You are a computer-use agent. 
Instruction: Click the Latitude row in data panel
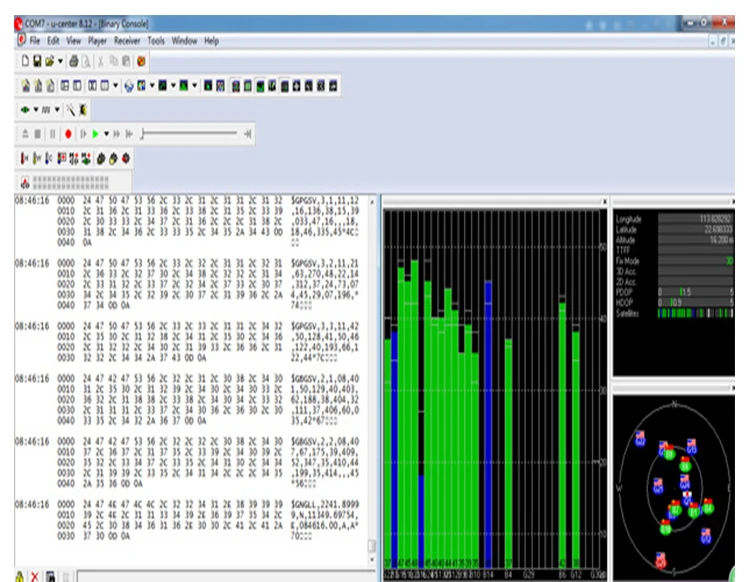[x=674, y=229]
